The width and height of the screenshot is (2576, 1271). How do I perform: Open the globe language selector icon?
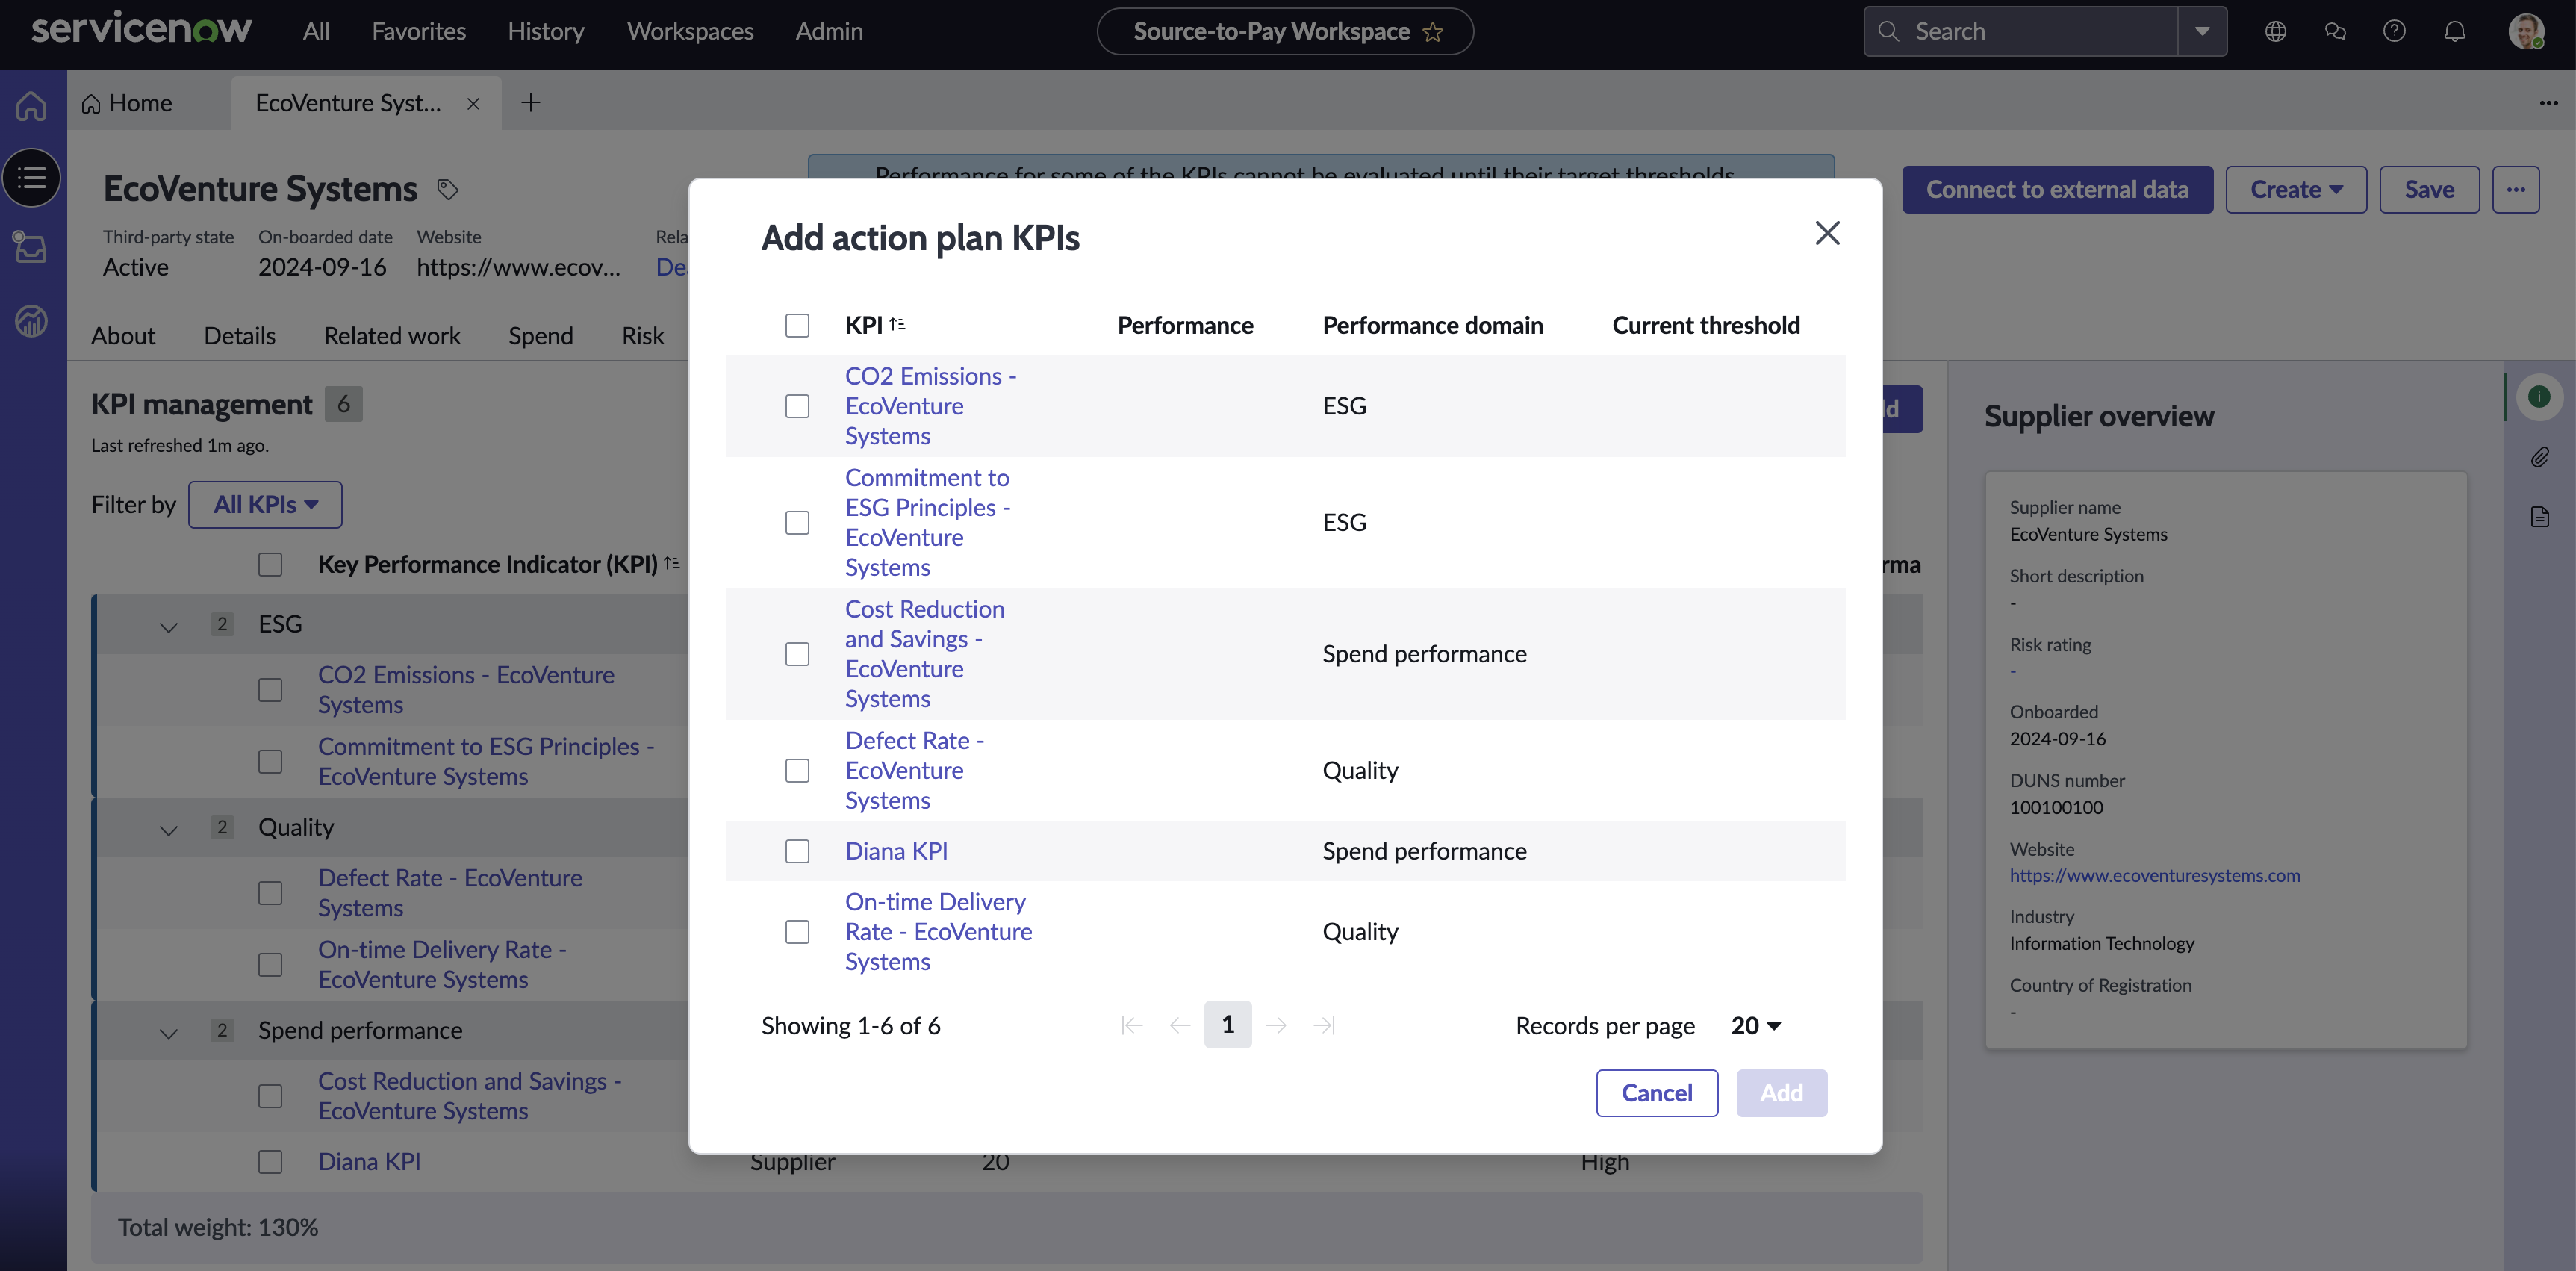[x=2275, y=31]
